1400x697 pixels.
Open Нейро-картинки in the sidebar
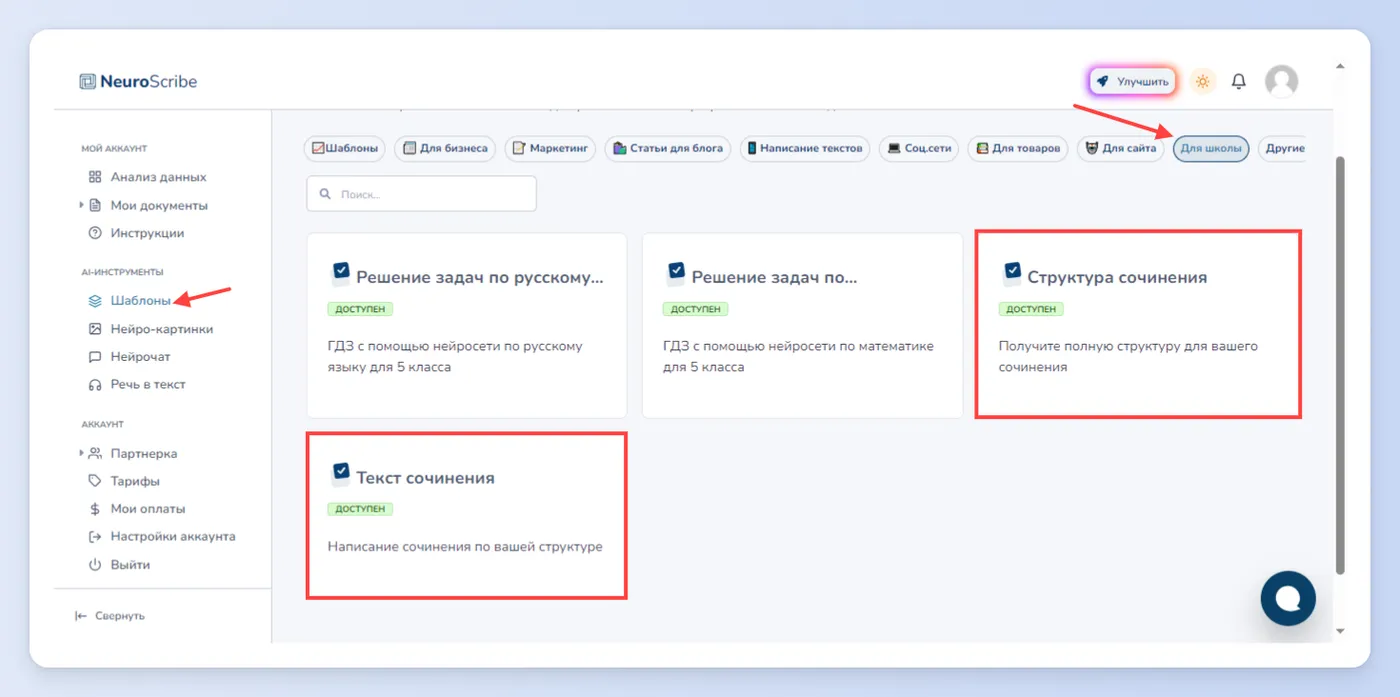(x=151, y=329)
